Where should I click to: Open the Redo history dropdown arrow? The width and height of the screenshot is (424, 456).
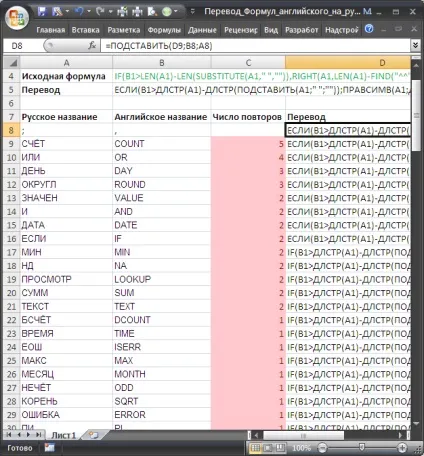pos(110,12)
